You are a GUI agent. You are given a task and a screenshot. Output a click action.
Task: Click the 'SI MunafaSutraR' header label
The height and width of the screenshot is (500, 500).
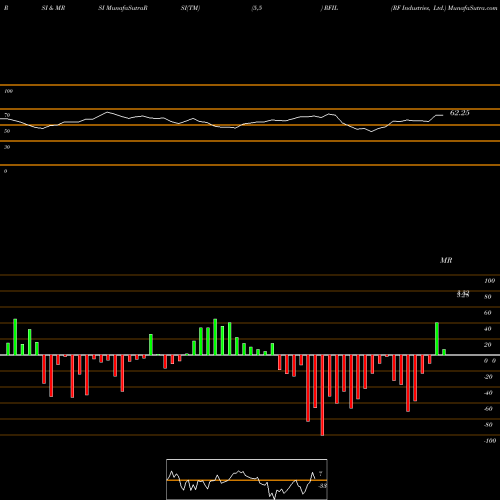[x=123, y=8]
